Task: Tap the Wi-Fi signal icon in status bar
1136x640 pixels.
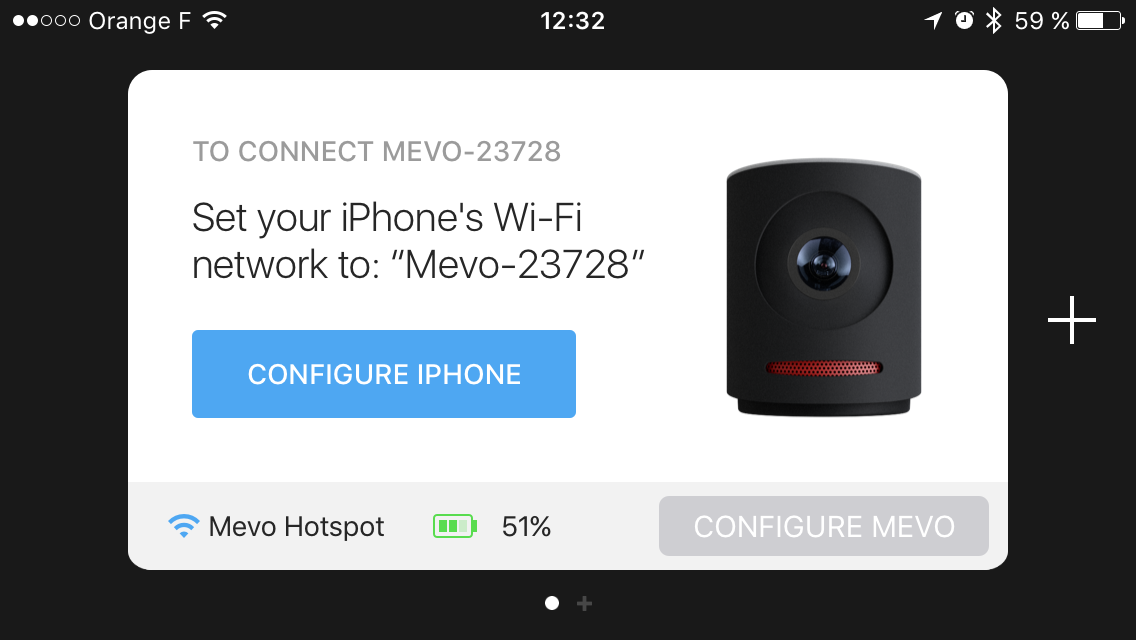Action: pos(214,20)
